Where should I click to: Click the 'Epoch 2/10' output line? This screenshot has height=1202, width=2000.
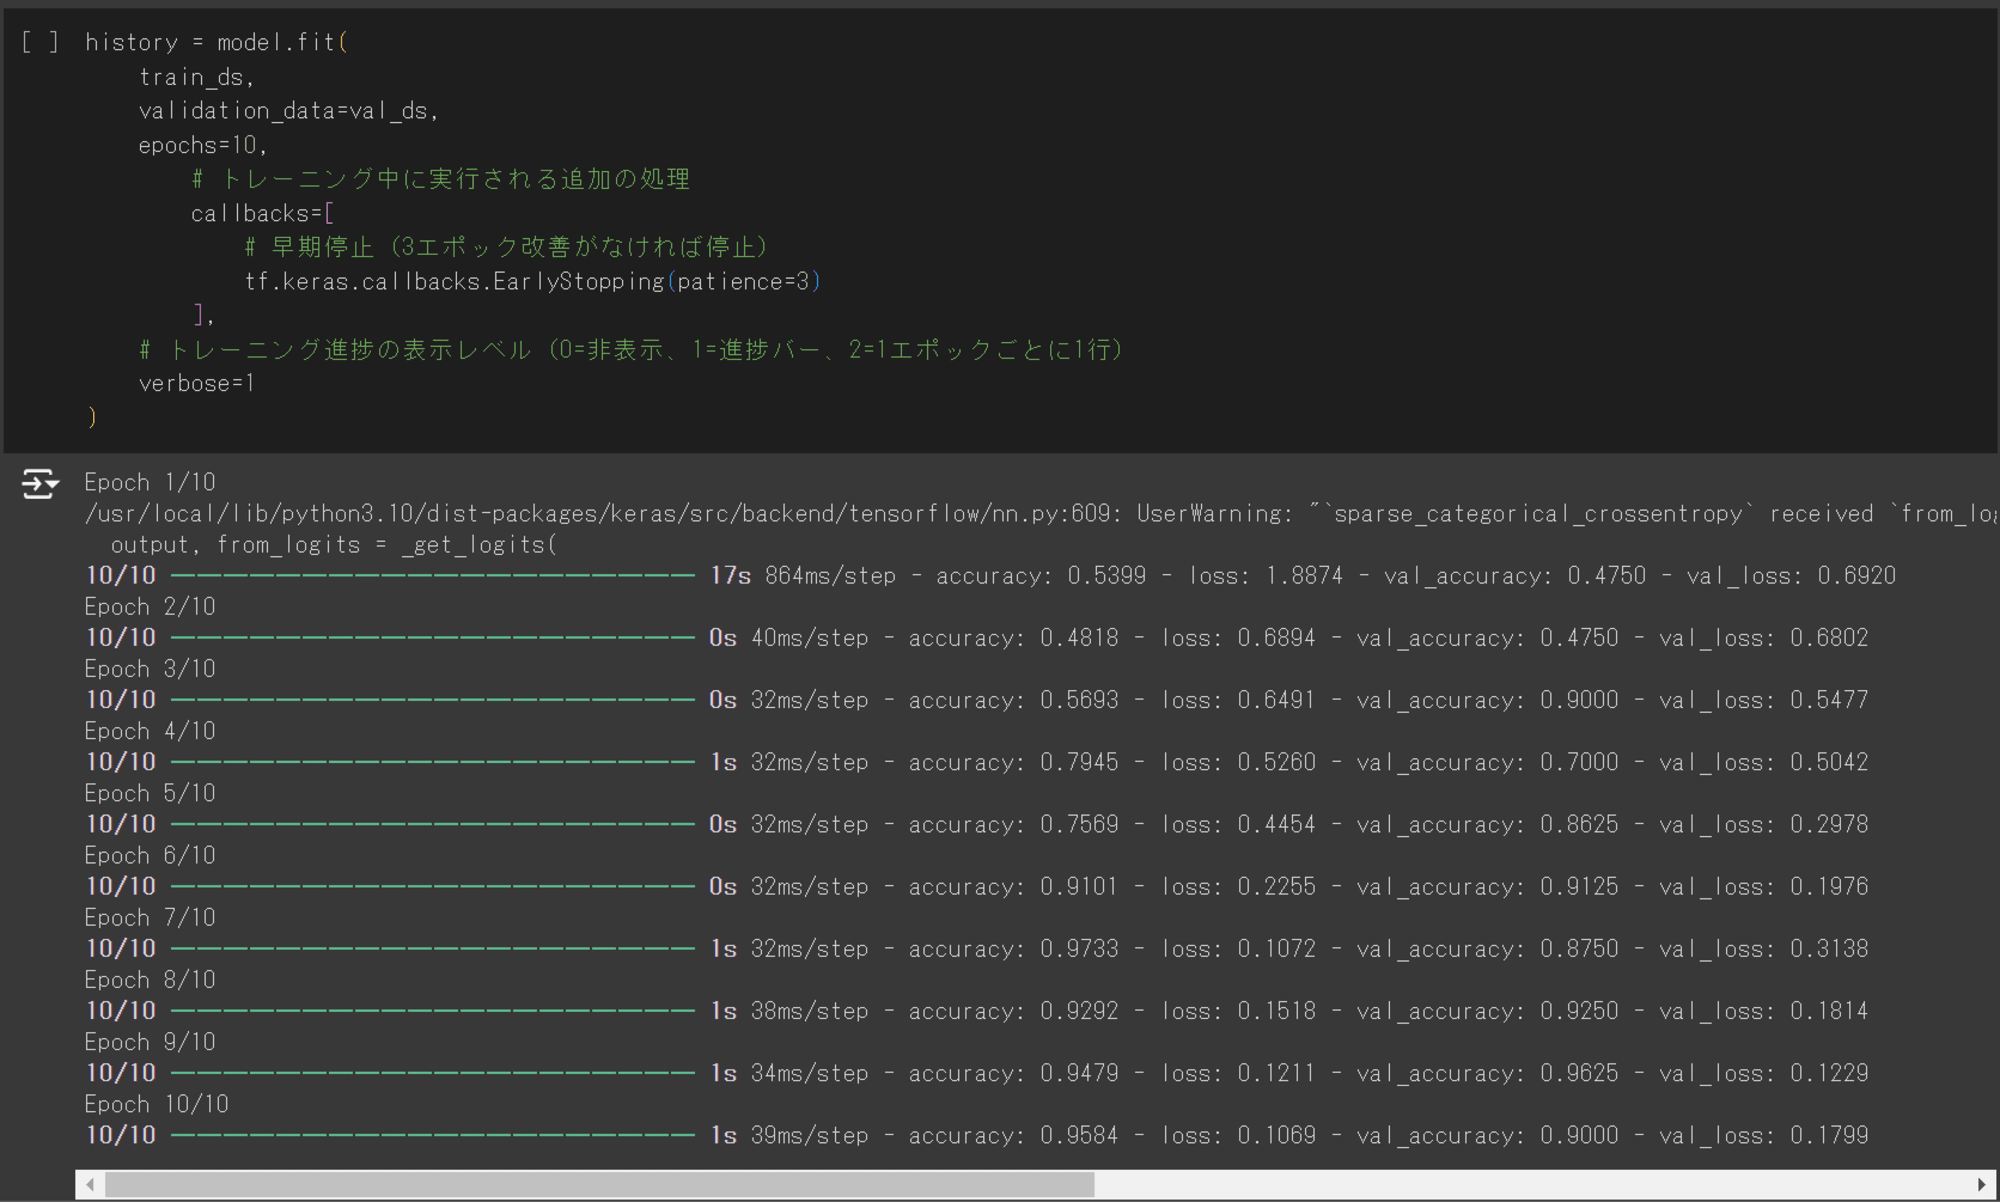(x=150, y=607)
